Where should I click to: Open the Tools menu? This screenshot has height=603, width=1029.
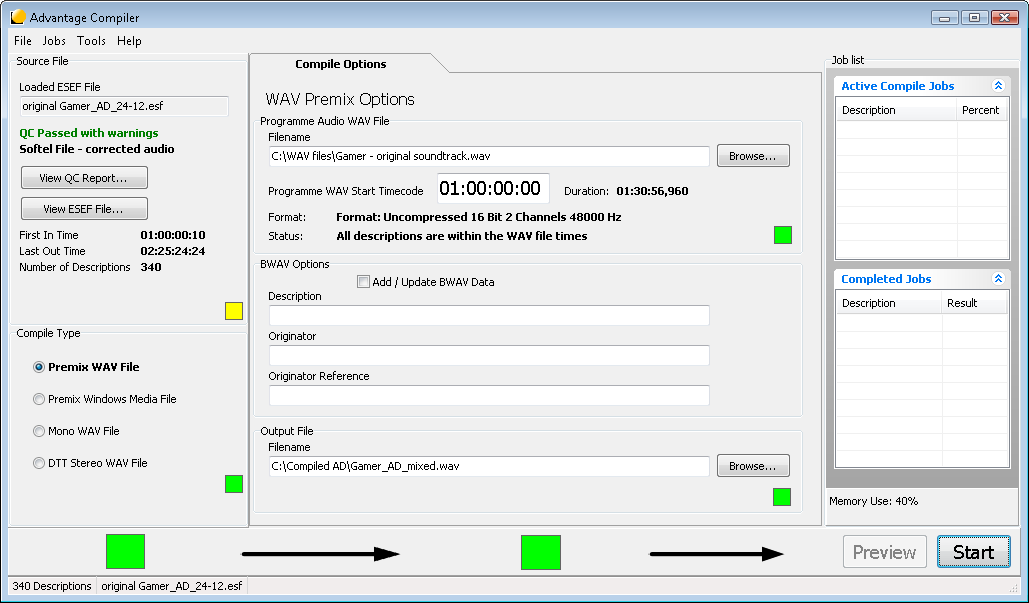click(91, 41)
